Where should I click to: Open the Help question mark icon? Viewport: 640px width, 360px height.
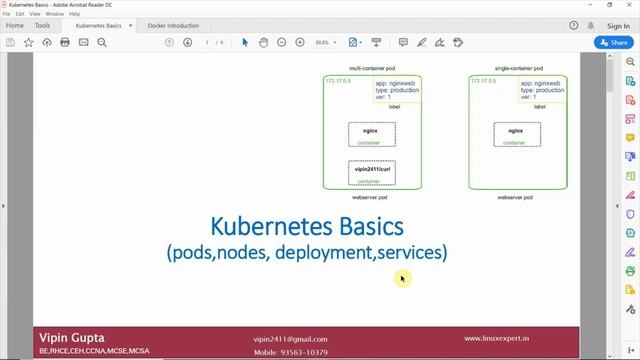point(573,26)
